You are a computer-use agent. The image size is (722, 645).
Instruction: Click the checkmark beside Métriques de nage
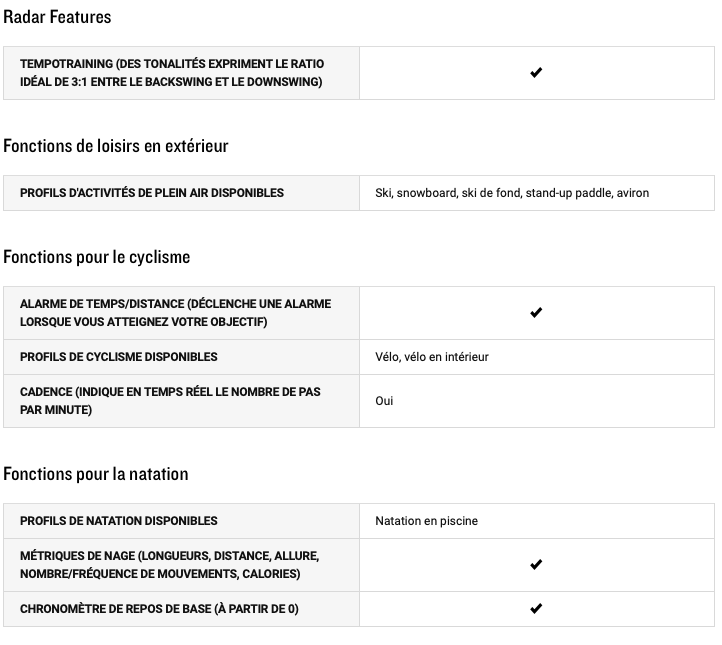(536, 565)
